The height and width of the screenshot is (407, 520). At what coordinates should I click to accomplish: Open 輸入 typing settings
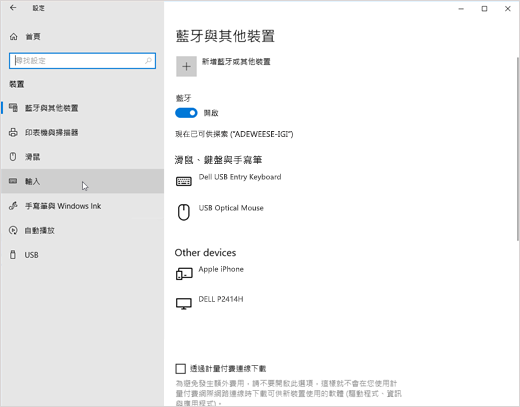point(82,181)
